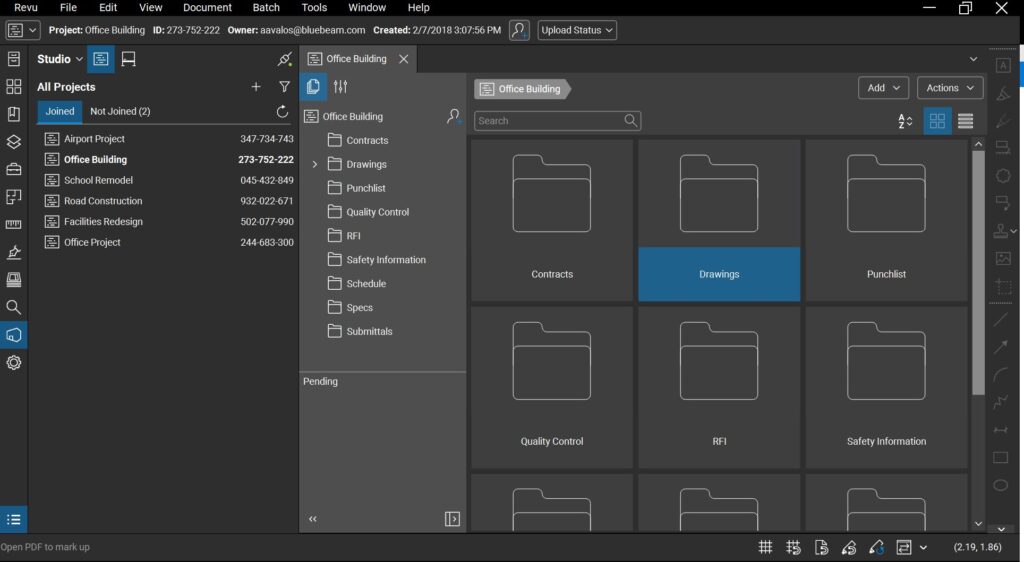The height and width of the screenshot is (562, 1024).
Task: Click the Search input field
Action: 557,121
